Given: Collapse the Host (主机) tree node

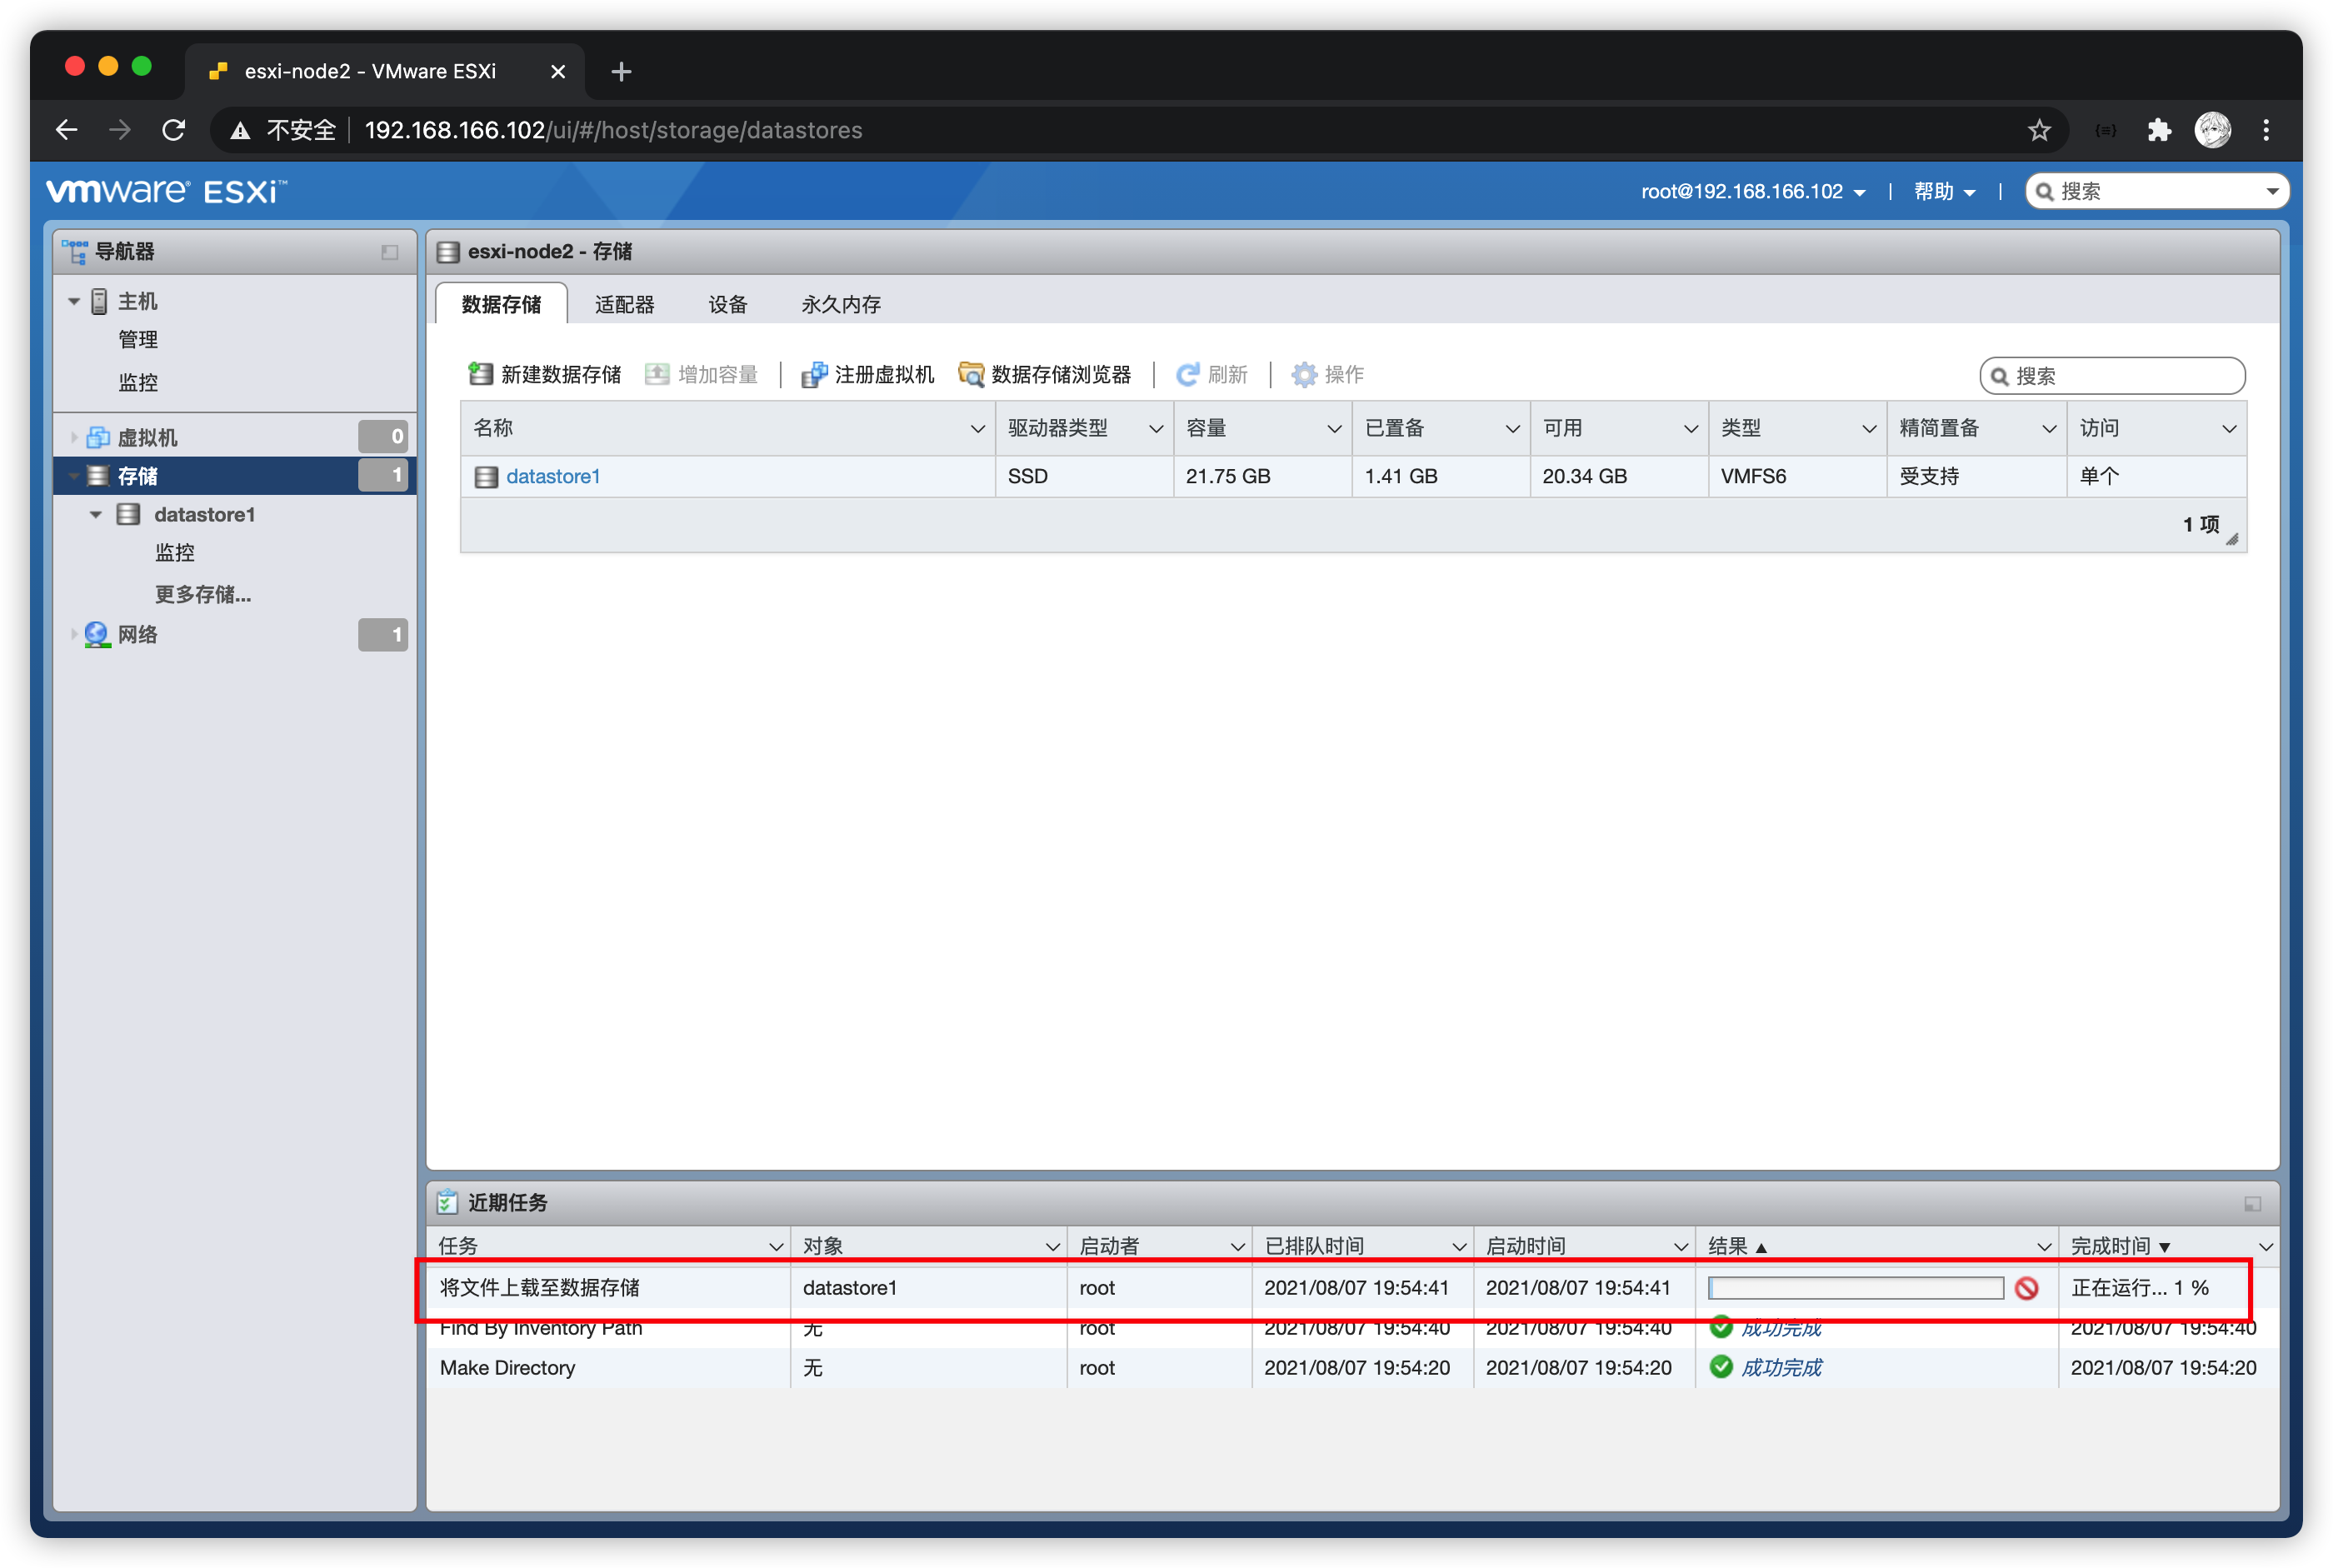Looking at the screenshot, I should [x=74, y=301].
